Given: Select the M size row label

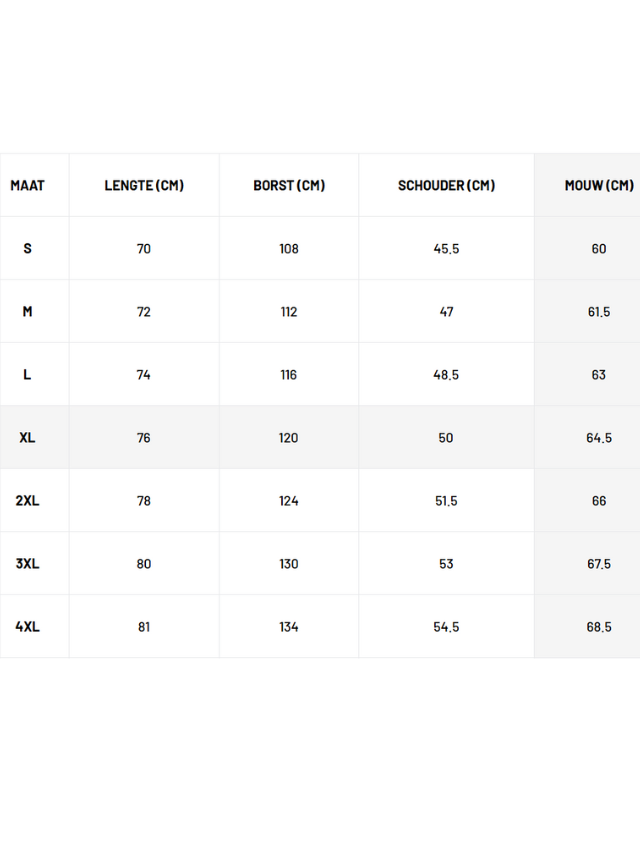Looking at the screenshot, I should pos(27,311).
